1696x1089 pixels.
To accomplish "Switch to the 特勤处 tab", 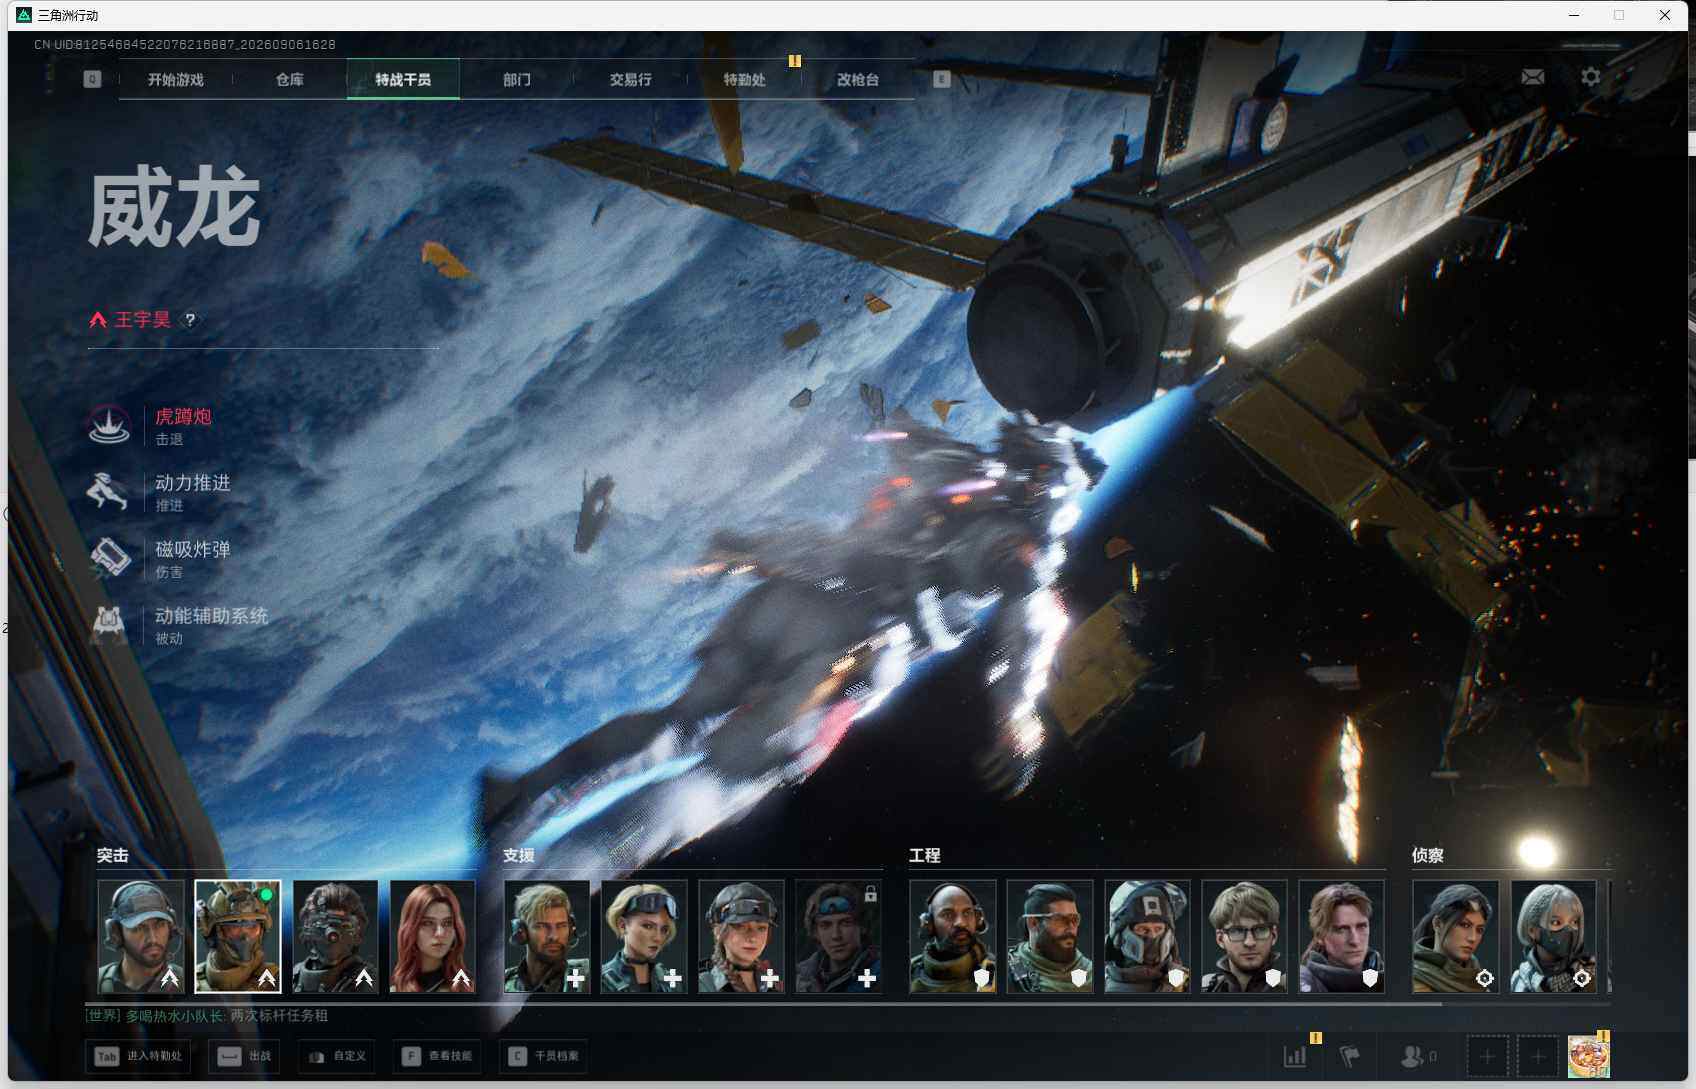I will coord(744,80).
